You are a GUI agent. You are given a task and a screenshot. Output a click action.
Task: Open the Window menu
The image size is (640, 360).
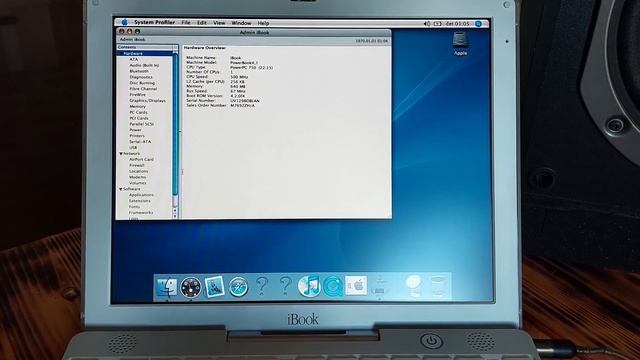tap(241, 23)
